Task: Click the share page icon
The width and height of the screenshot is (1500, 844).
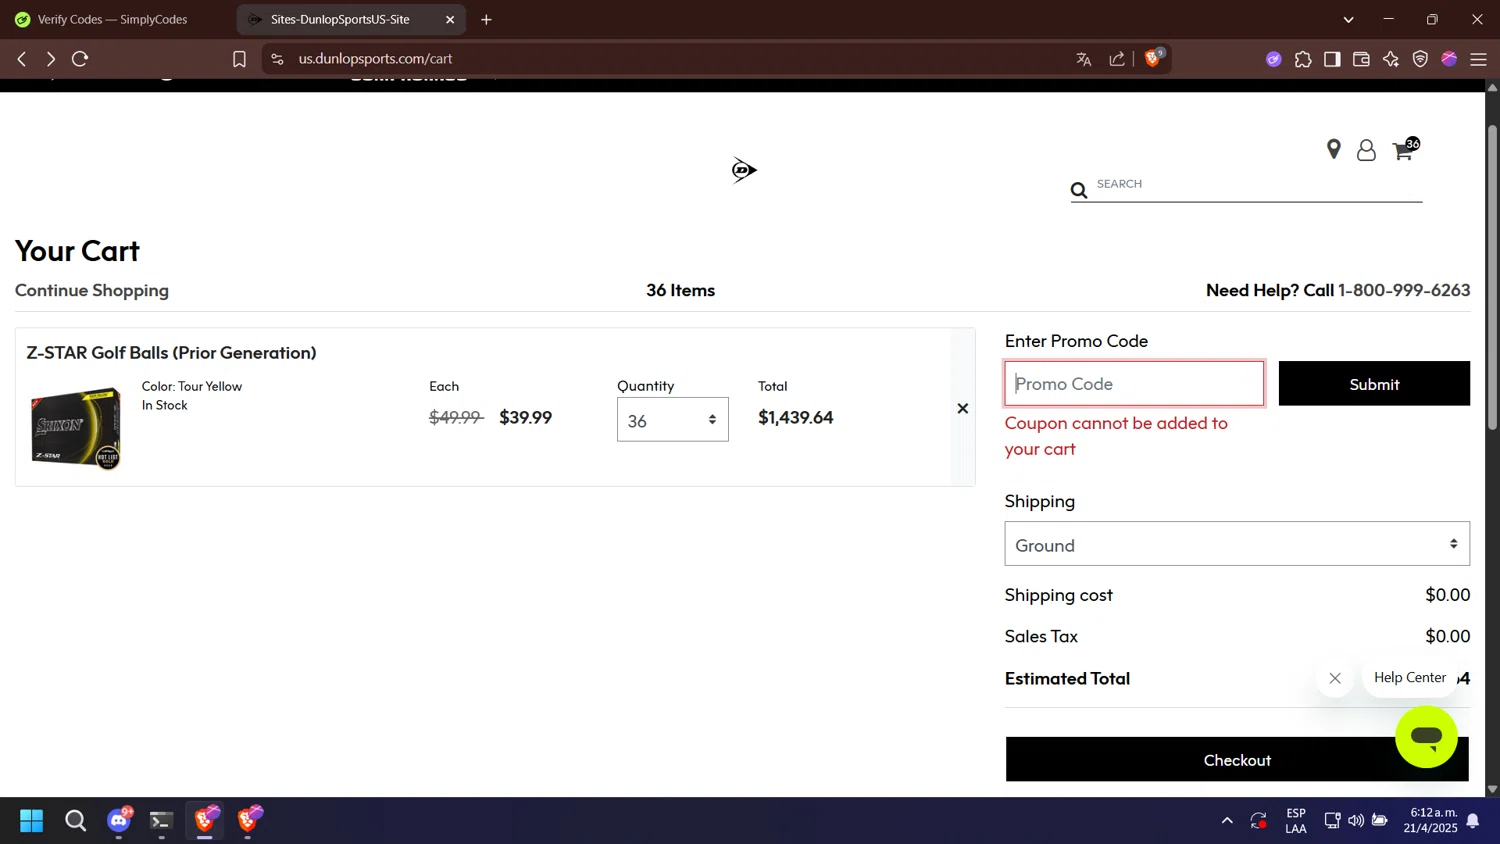Action: pyautogui.click(x=1117, y=59)
